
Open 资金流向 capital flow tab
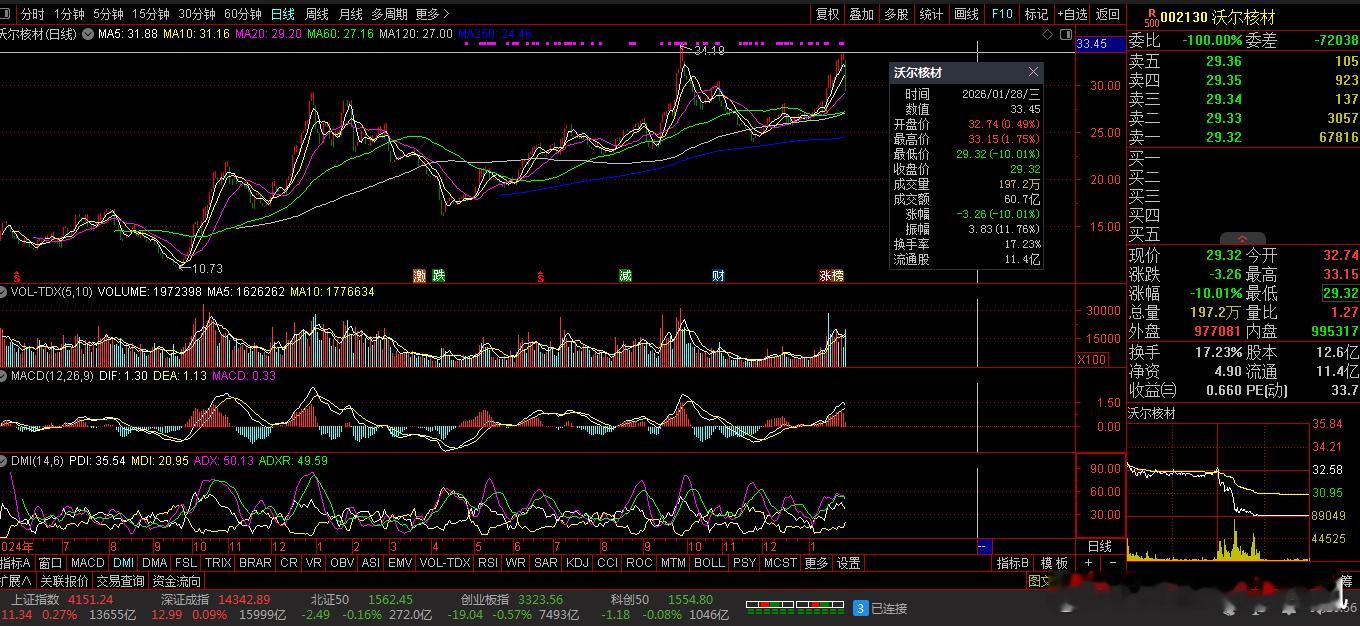click(177, 581)
